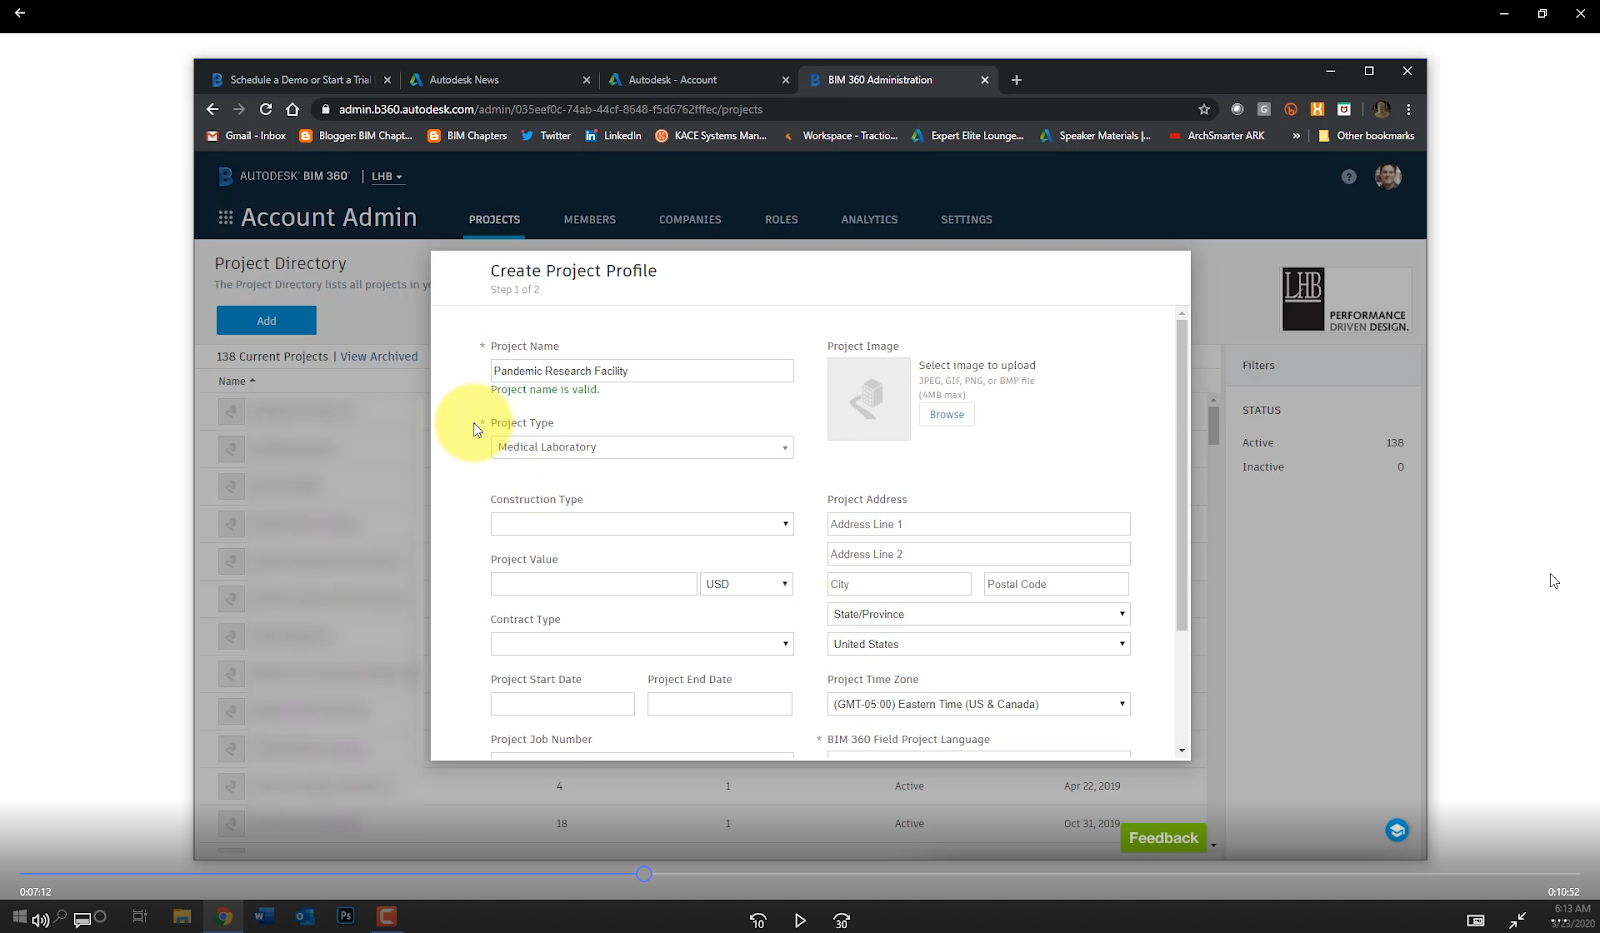Open the LHB account switcher dropdown

tap(387, 177)
